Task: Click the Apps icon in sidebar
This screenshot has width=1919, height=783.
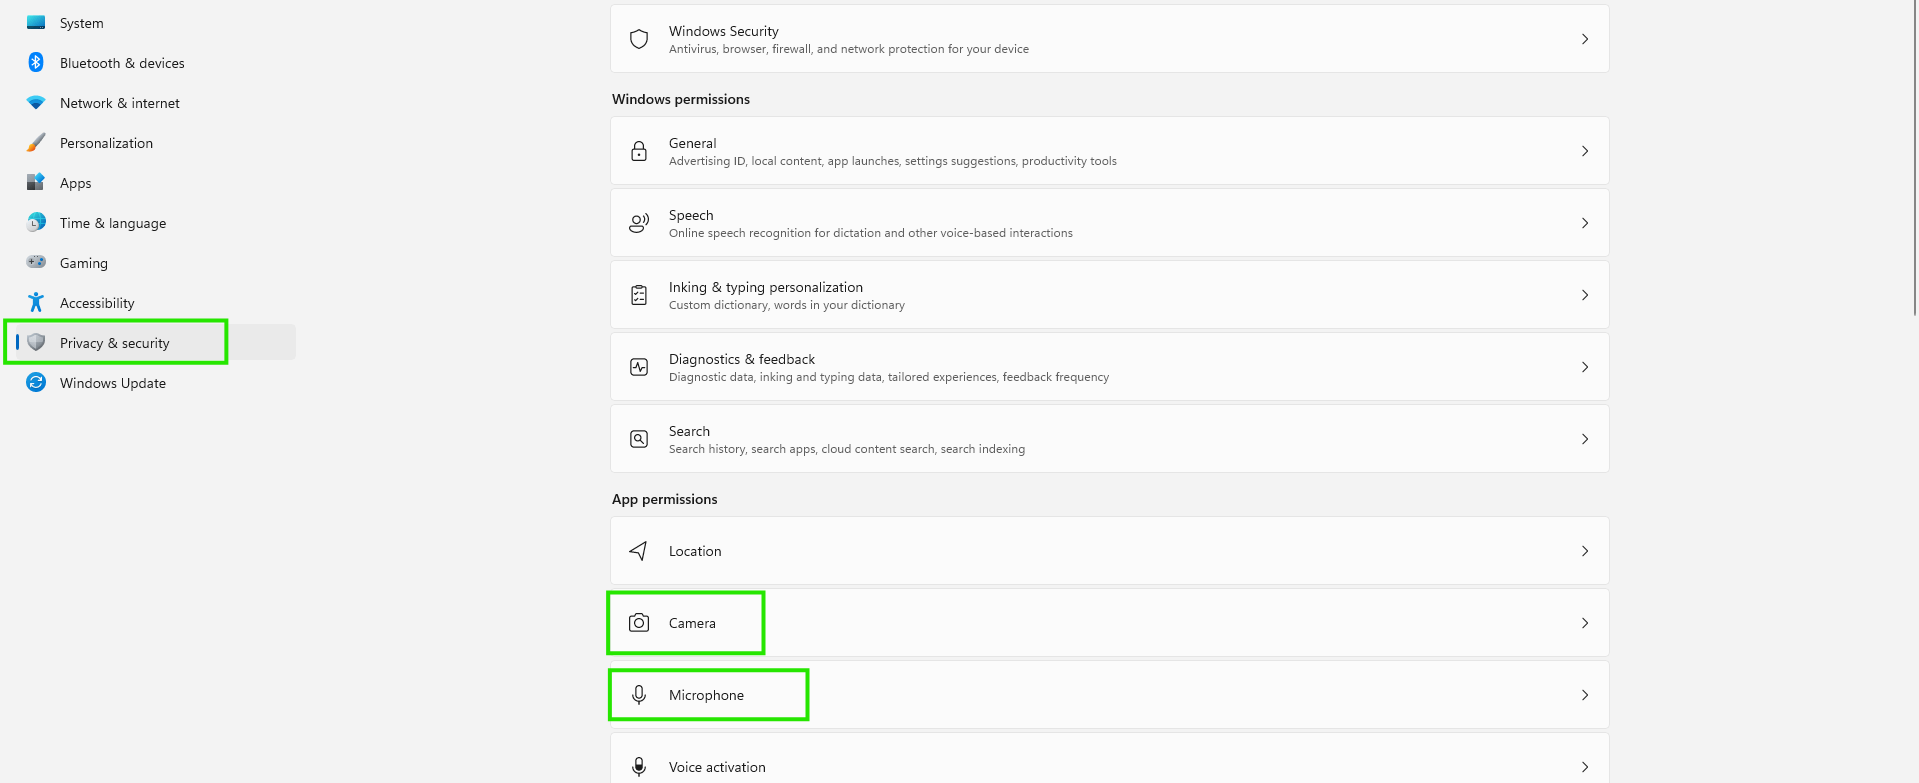Action: (36, 182)
